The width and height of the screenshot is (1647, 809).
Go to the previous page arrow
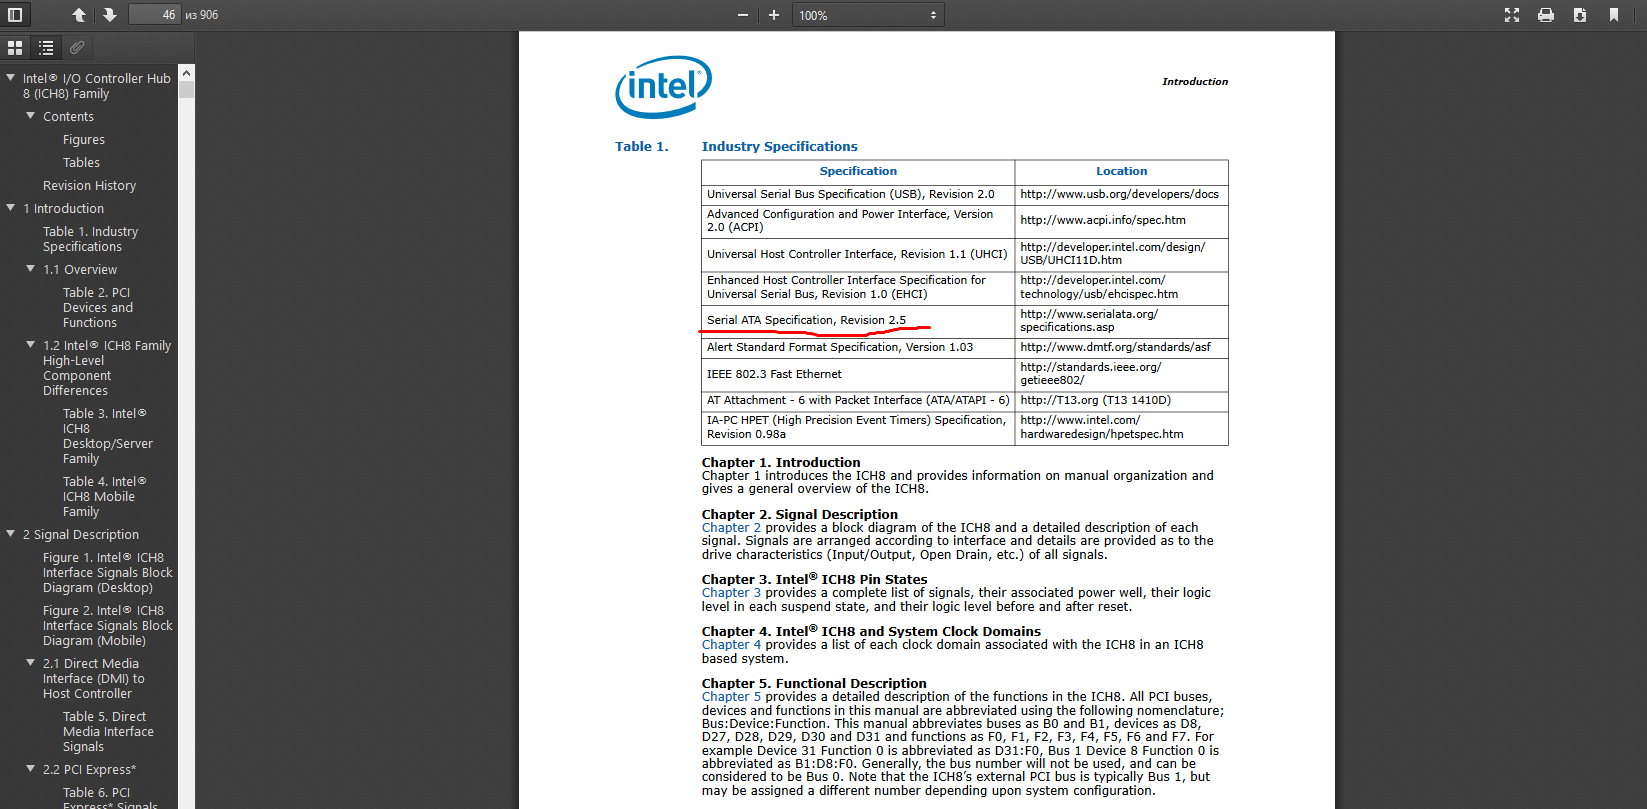click(x=79, y=15)
